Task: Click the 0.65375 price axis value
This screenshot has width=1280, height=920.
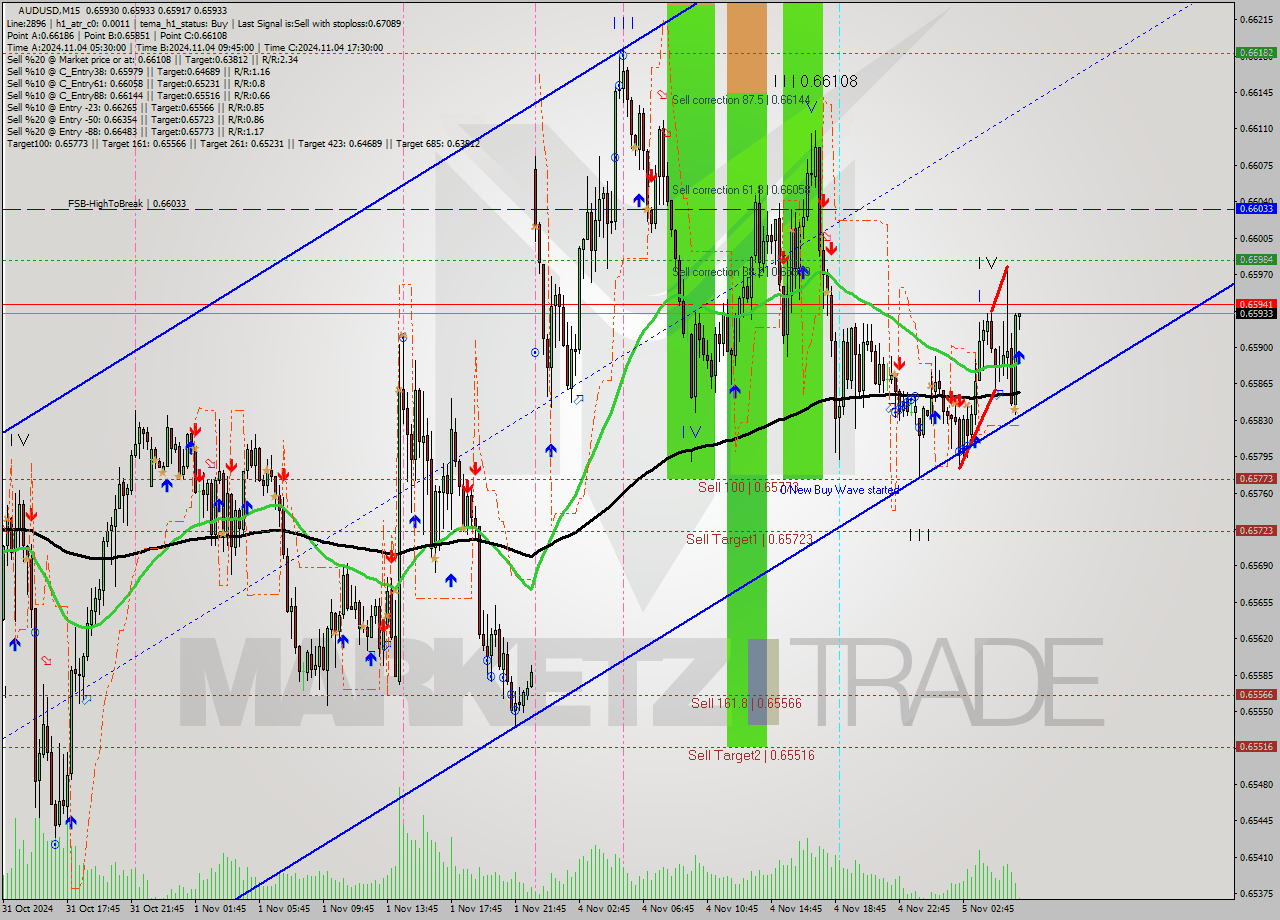Action: pos(1256,894)
